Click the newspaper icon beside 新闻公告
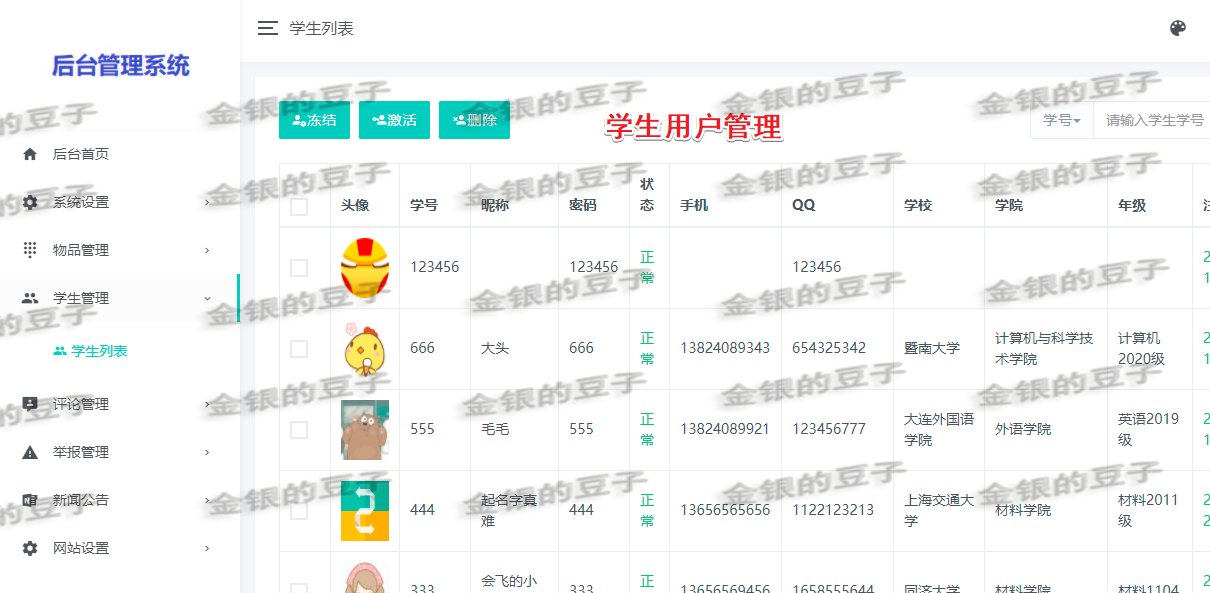Viewport: 1210px width, 593px height. tap(30, 500)
